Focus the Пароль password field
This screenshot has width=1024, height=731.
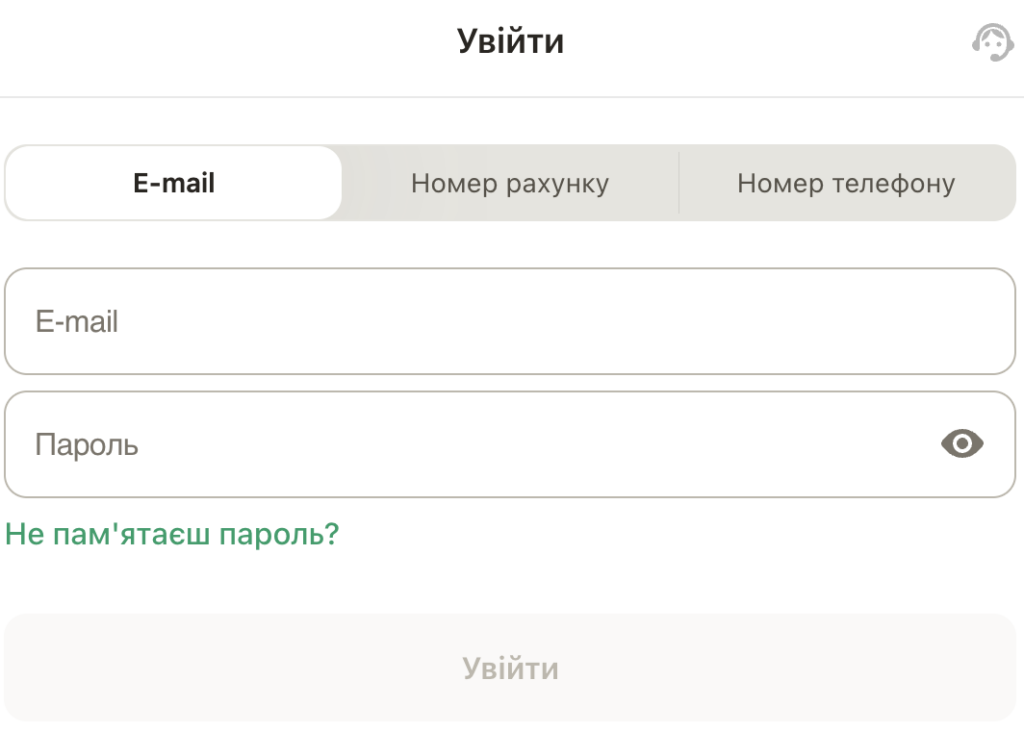tap(400, 443)
